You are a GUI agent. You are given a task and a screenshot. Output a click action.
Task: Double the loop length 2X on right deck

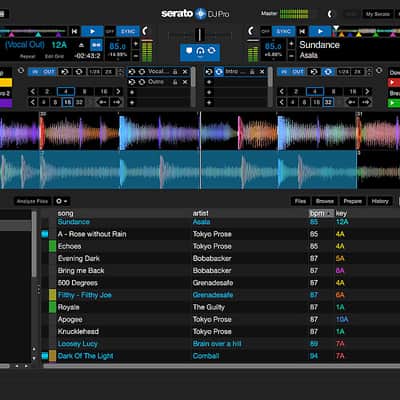point(358,72)
